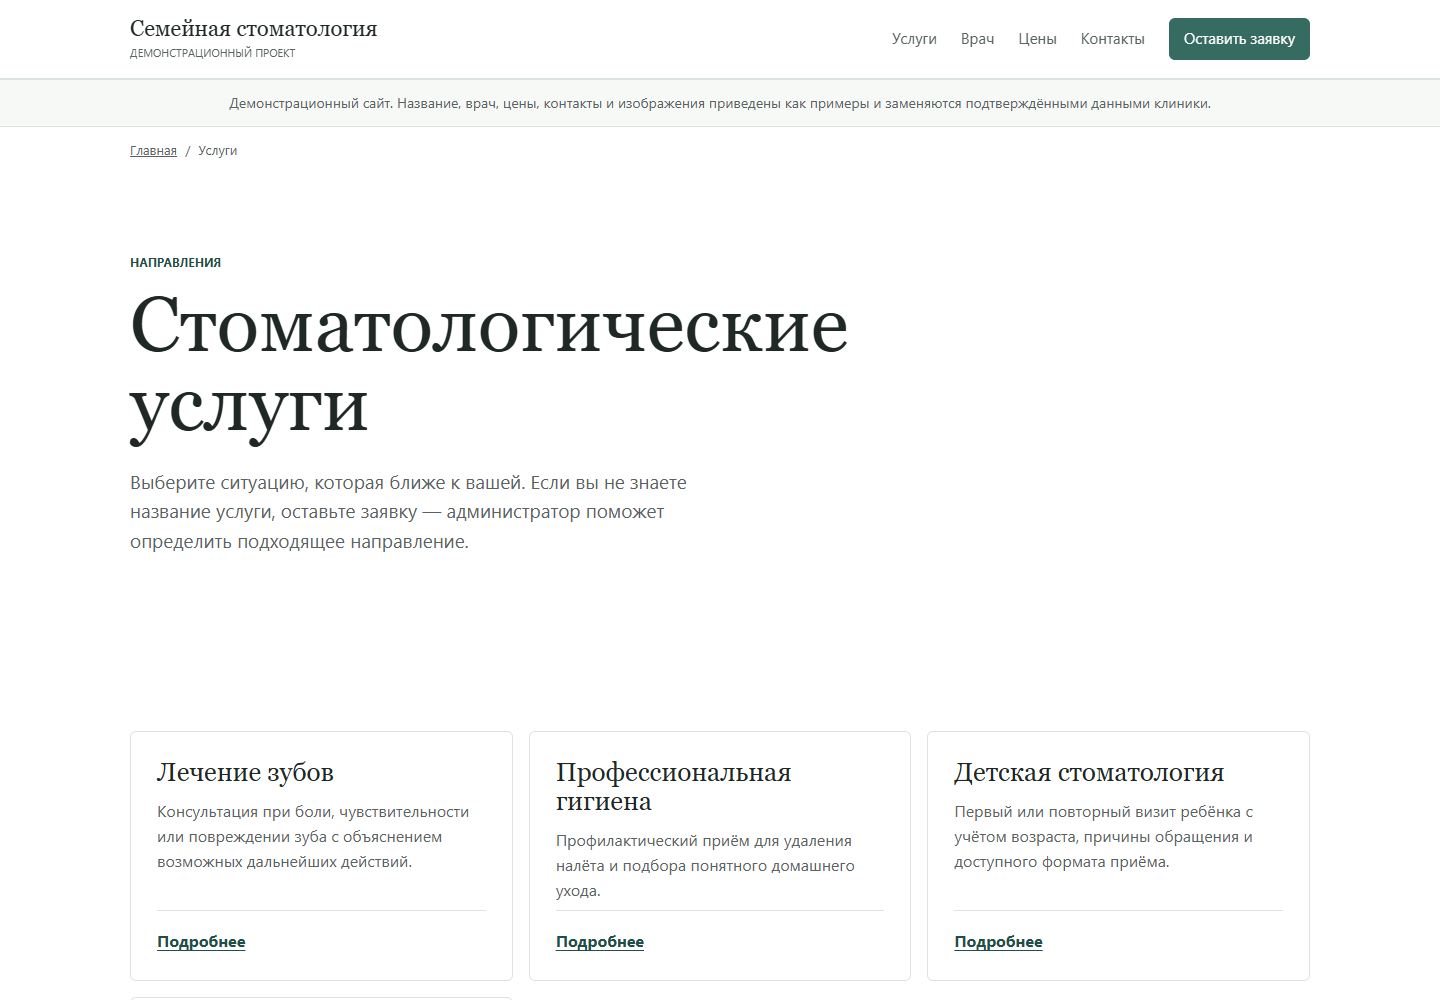Follow the Главная breadcrumb link

[x=153, y=151]
